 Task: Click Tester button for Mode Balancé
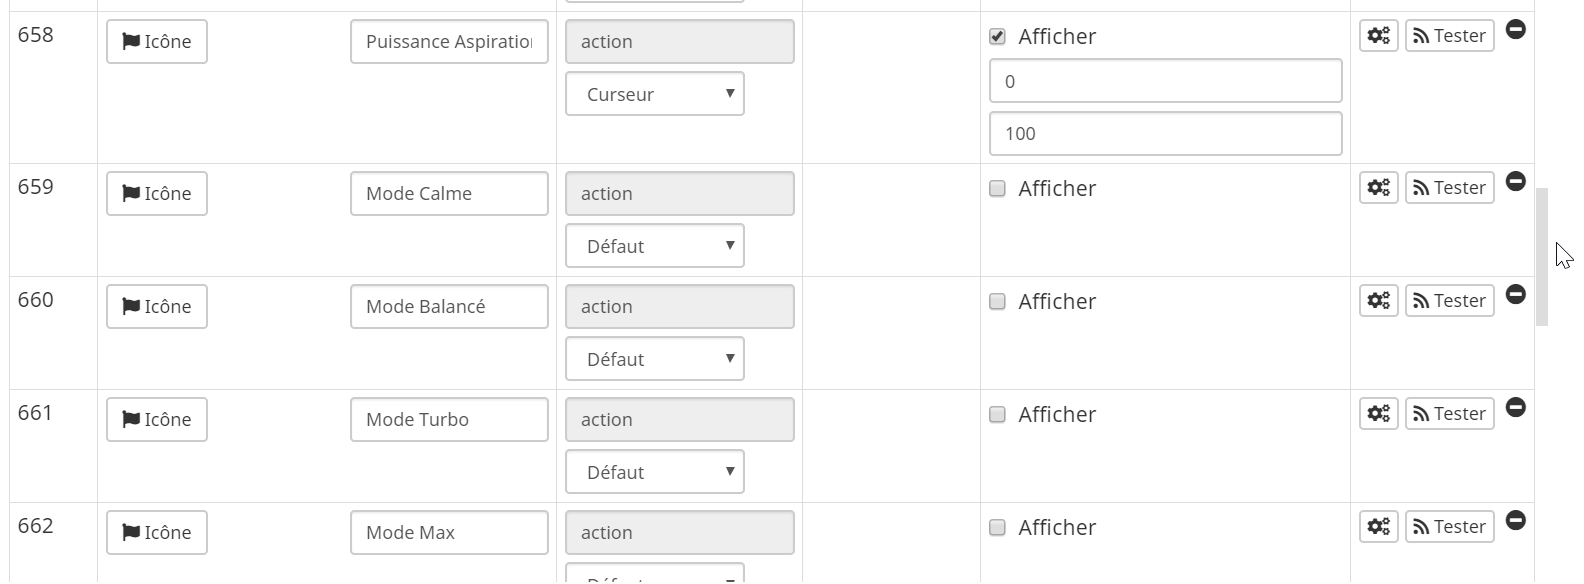[x=1449, y=301]
